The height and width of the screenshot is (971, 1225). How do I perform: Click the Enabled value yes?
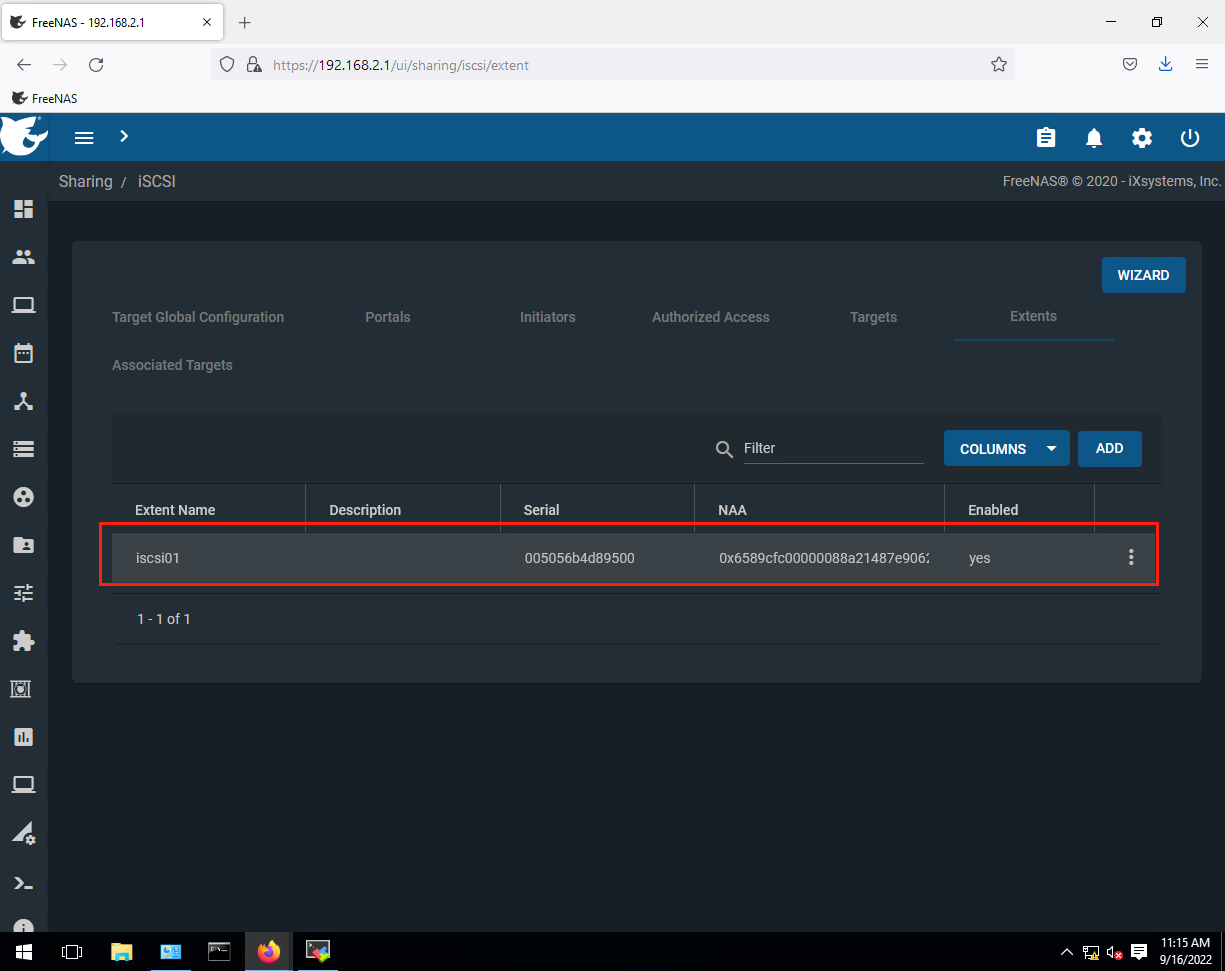(979, 558)
